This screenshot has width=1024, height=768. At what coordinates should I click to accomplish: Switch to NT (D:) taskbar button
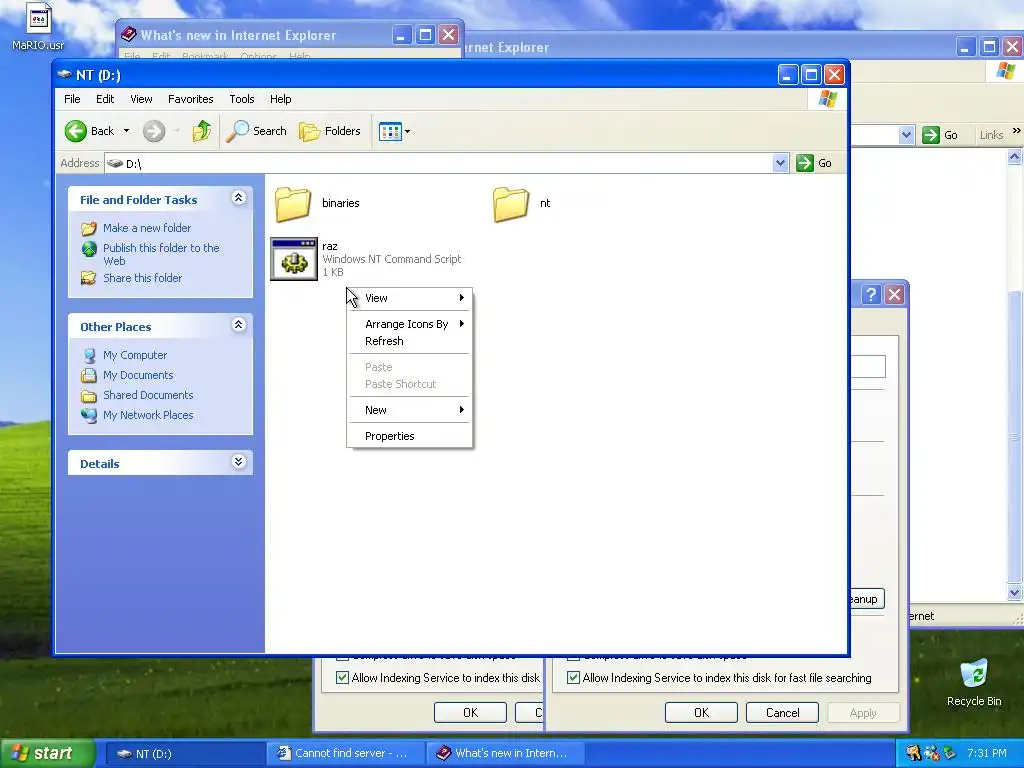pyautogui.click(x=184, y=754)
